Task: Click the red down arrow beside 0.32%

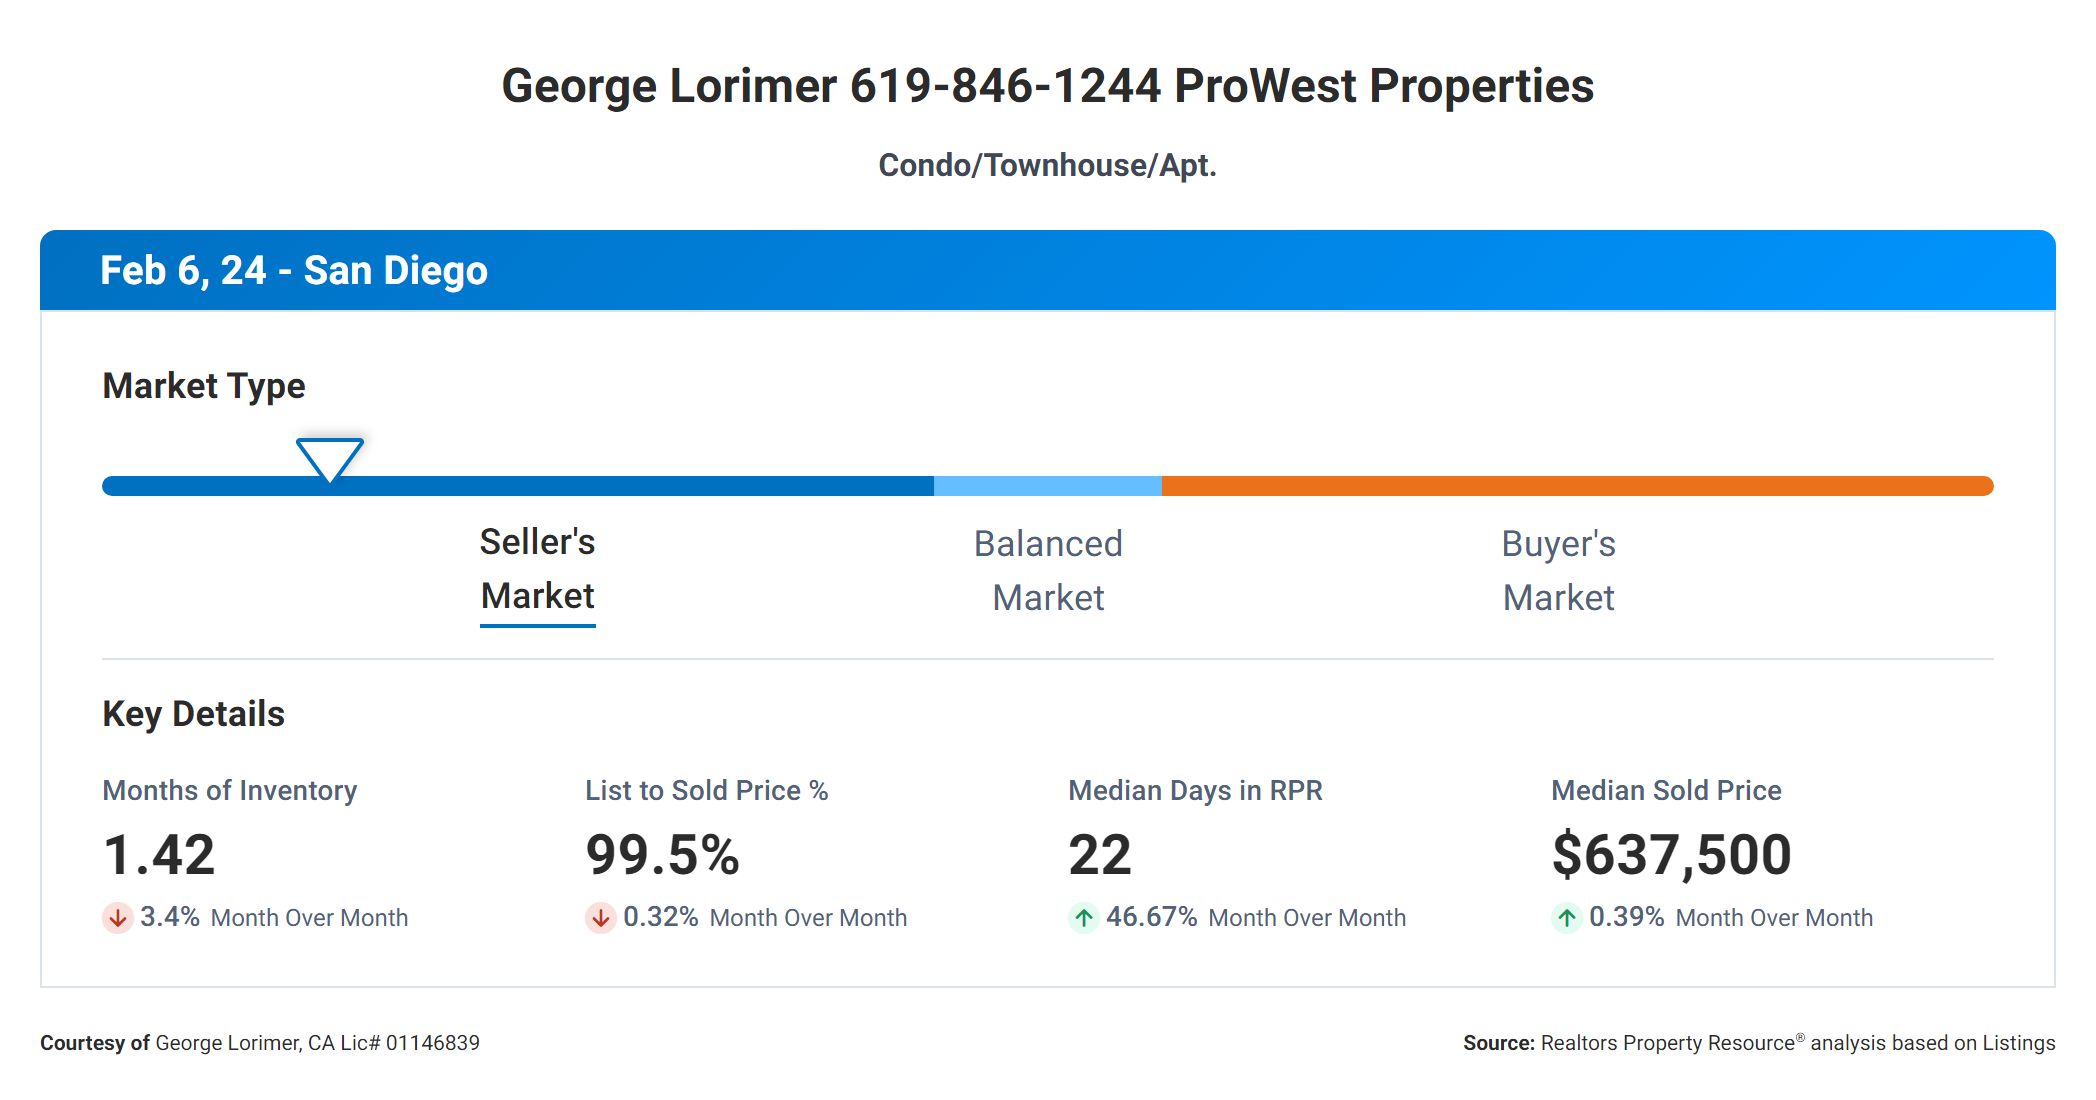Action: pyautogui.click(x=600, y=917)
